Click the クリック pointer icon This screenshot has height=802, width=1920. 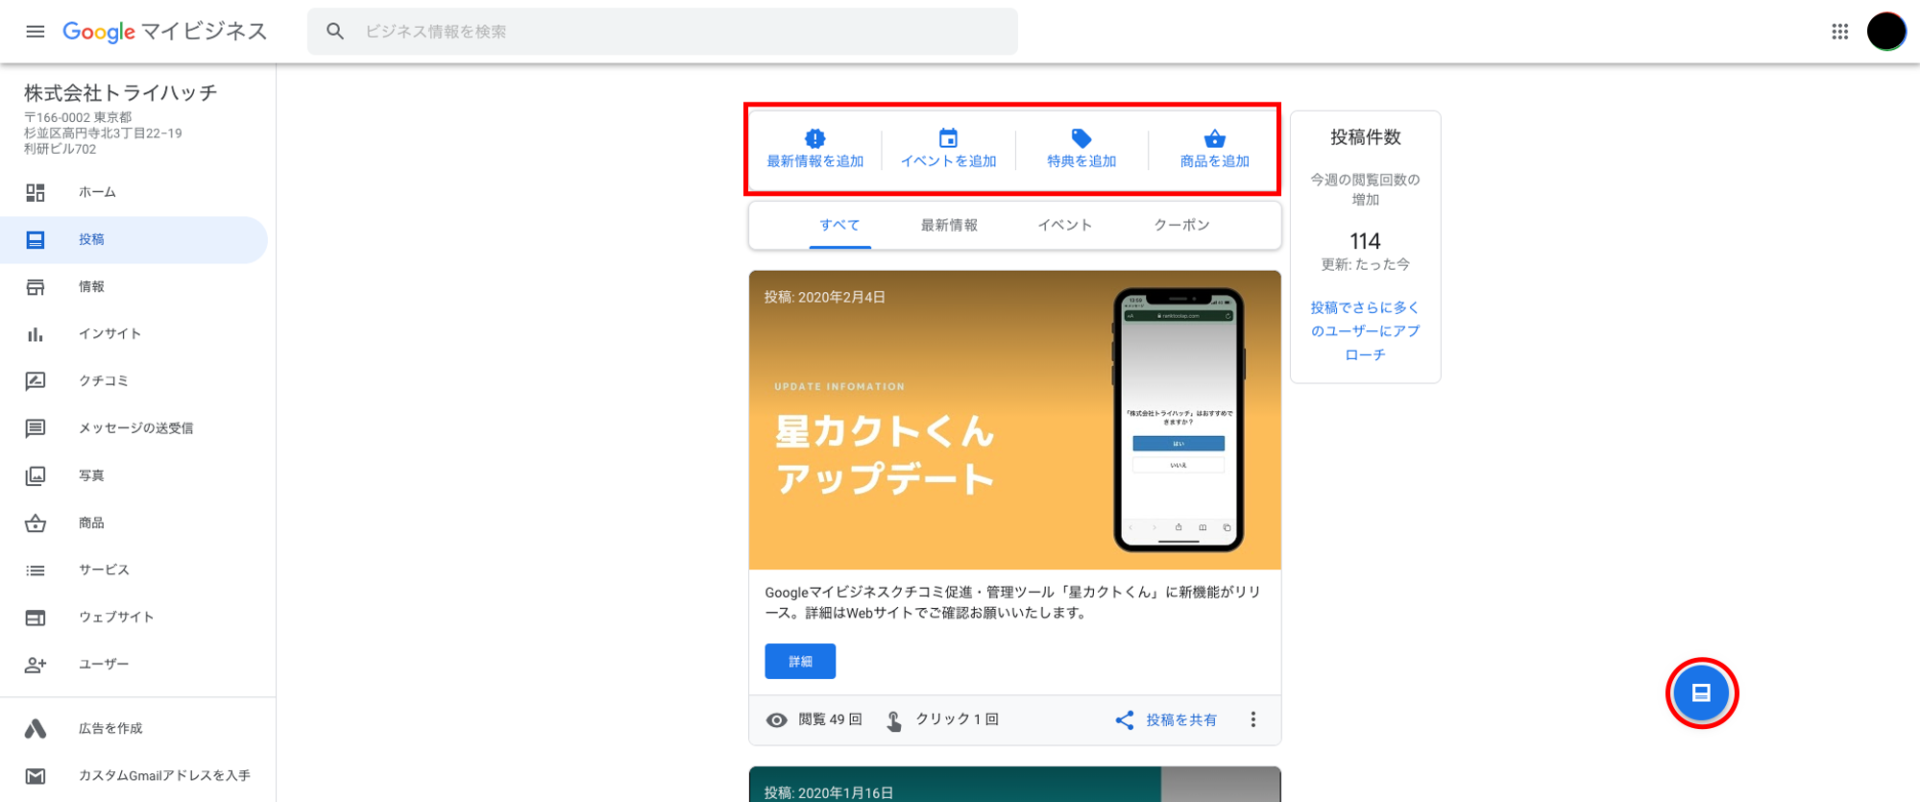click(894, 720)
